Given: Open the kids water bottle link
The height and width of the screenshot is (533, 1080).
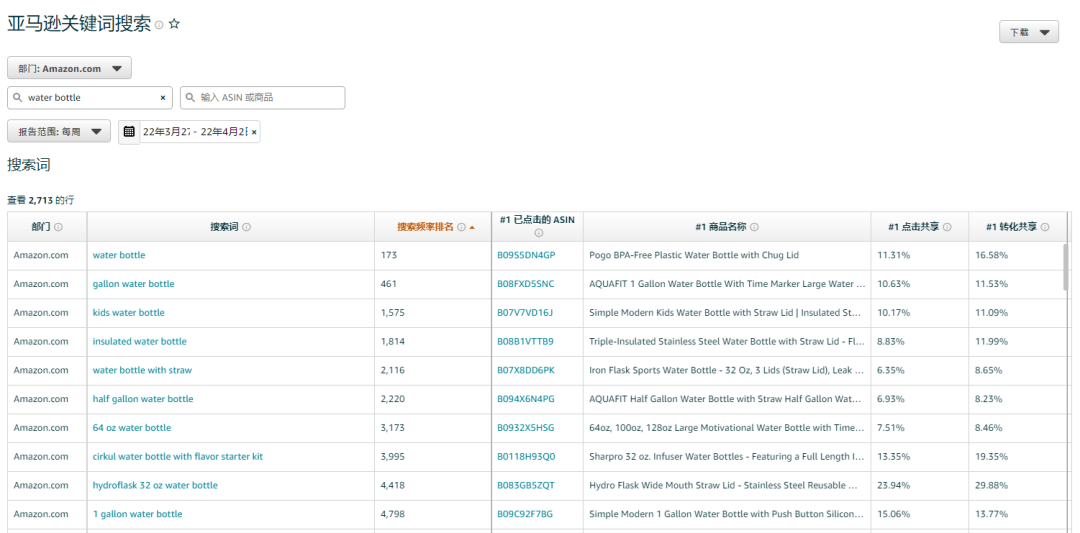Looking at the screenshot, I should pyautogui.click(x=129, y=313).
